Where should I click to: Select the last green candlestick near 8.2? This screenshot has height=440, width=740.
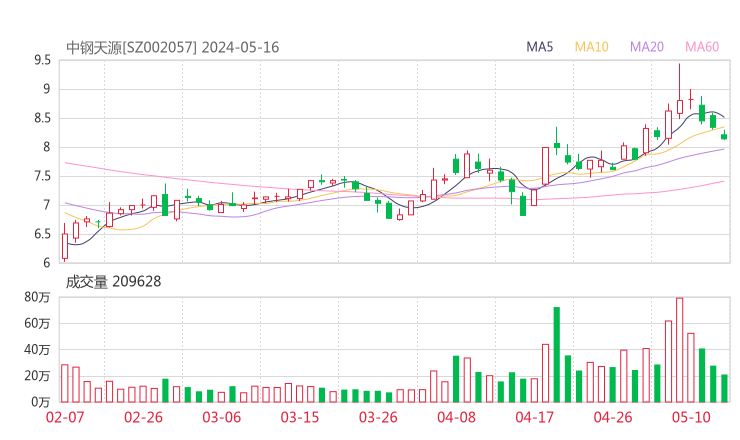tap(724, 136)
